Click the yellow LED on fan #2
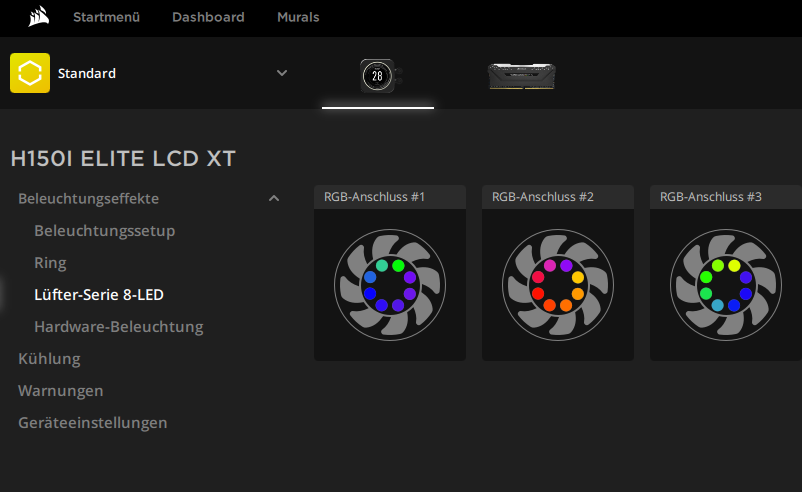Screen dimensions: 802x492 click(x=577, y=277)
